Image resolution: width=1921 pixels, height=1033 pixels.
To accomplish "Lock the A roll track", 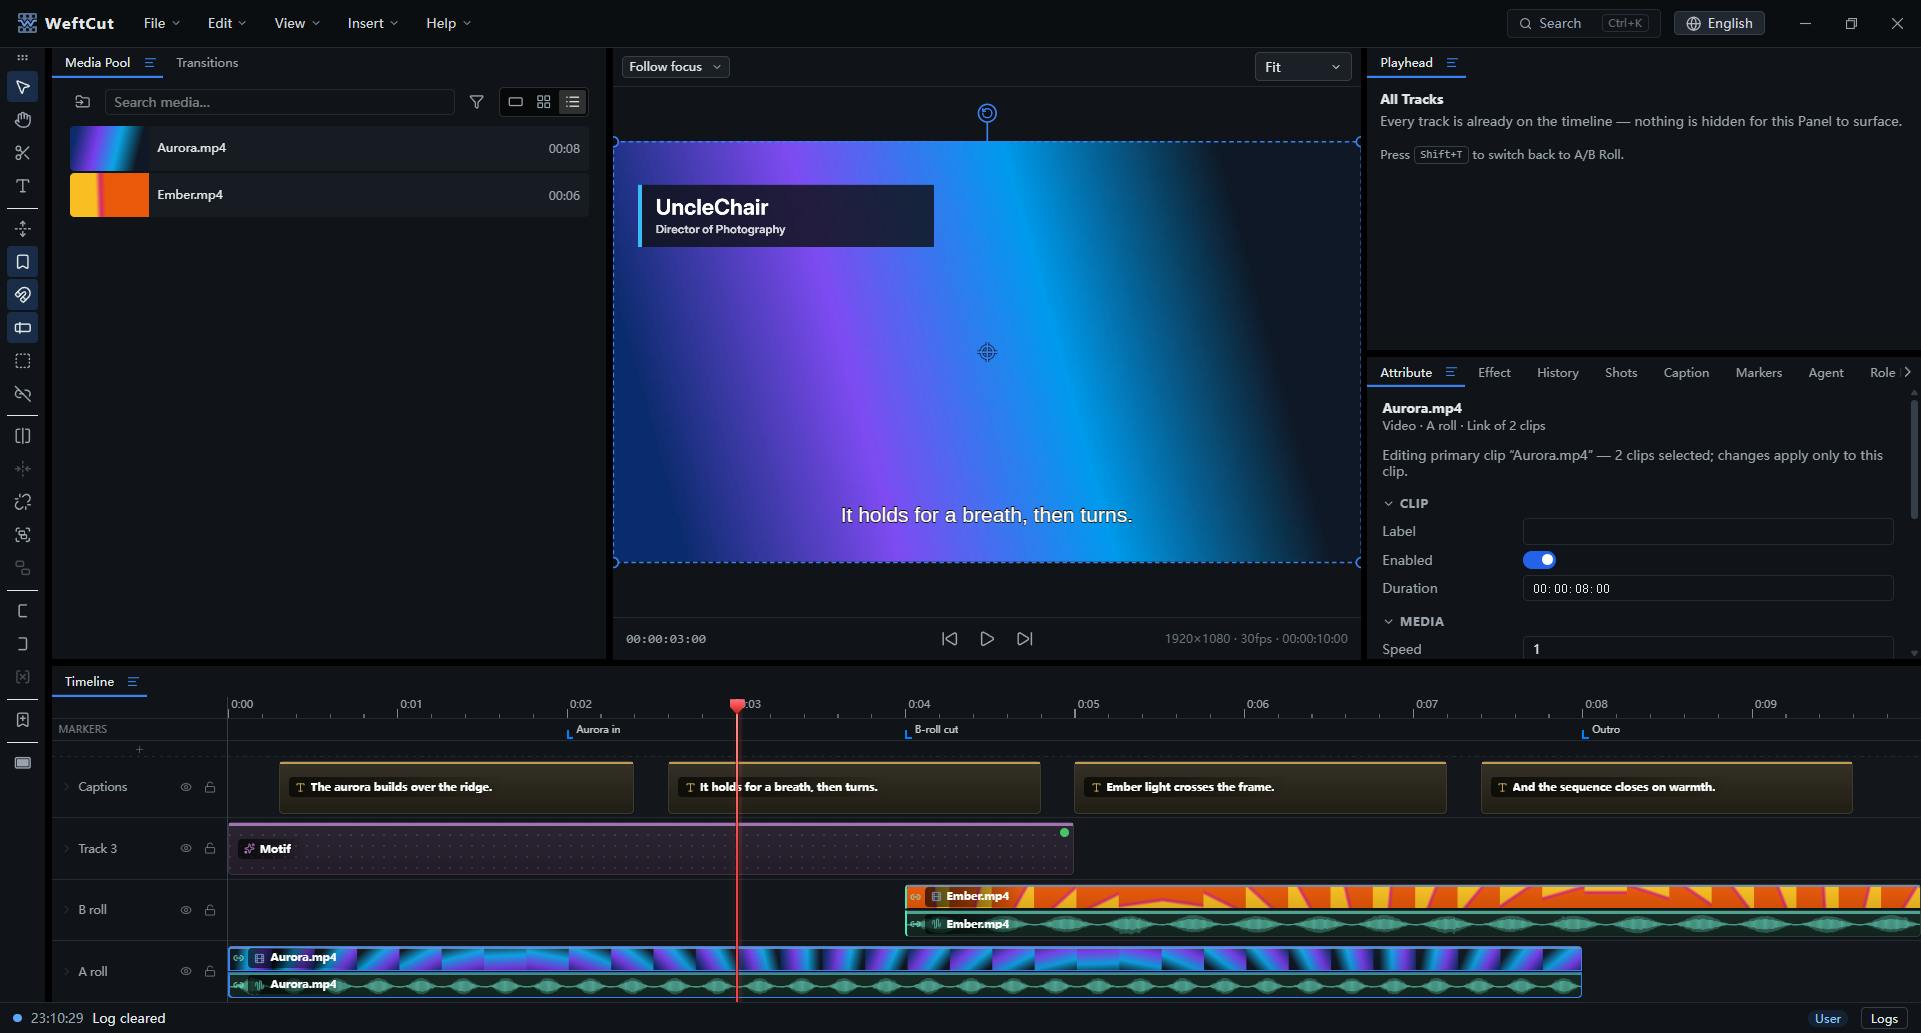I will tap(210, 972).
